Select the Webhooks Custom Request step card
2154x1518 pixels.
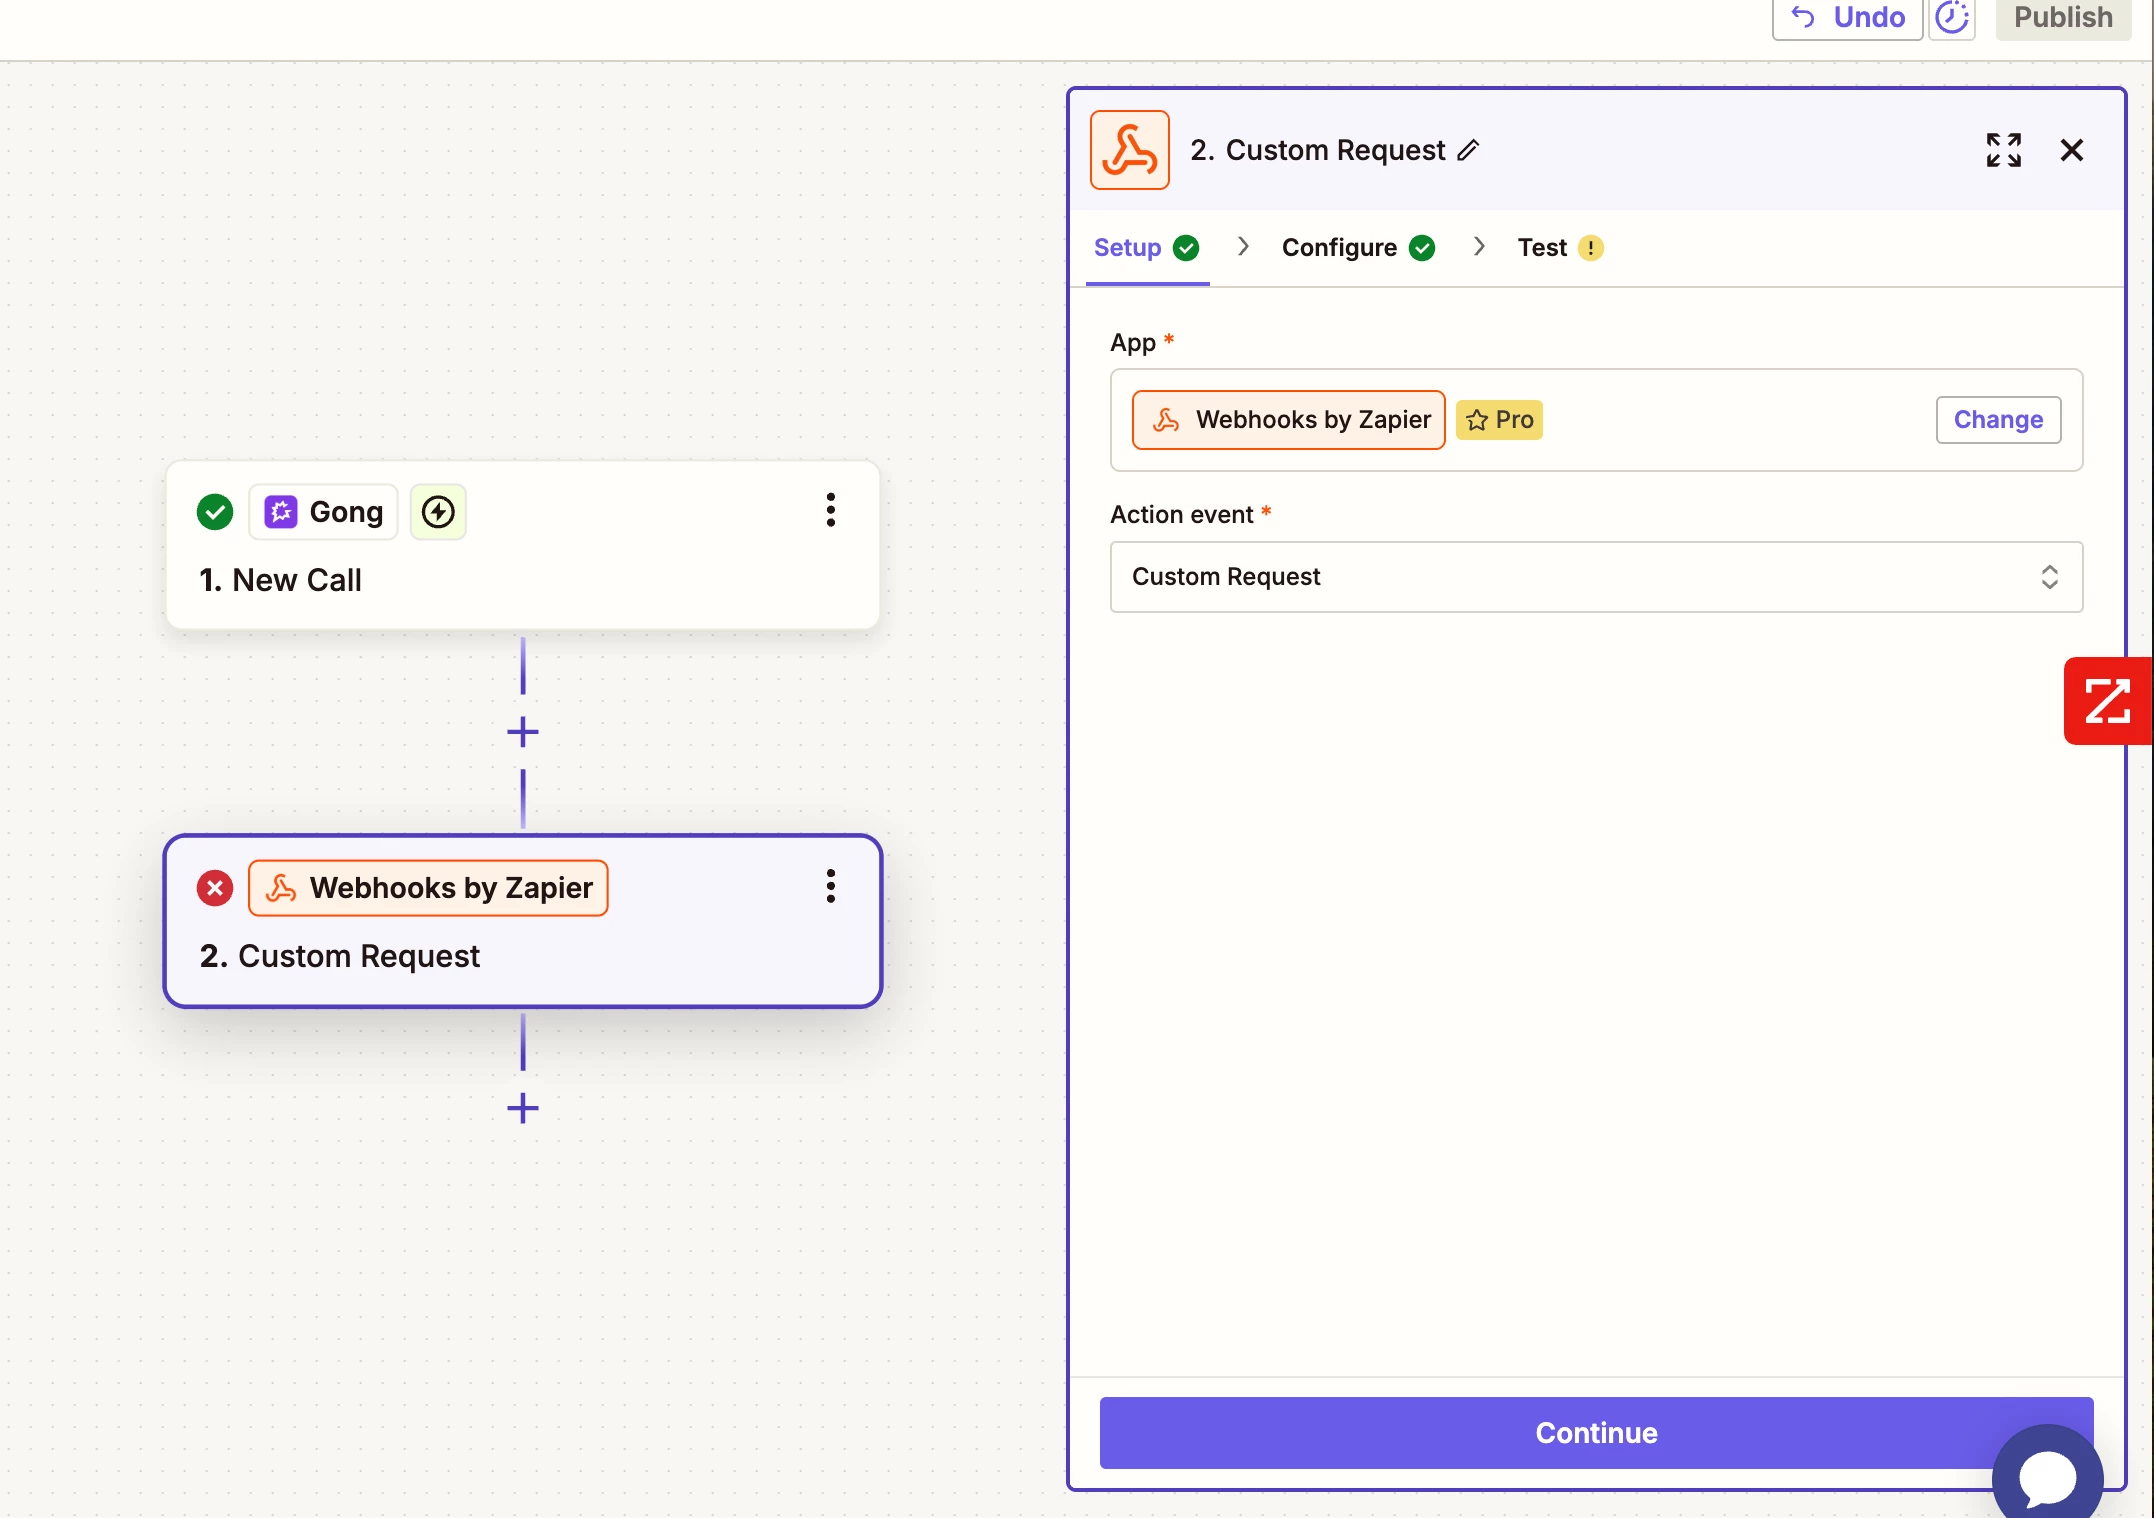tap(523, 921)
